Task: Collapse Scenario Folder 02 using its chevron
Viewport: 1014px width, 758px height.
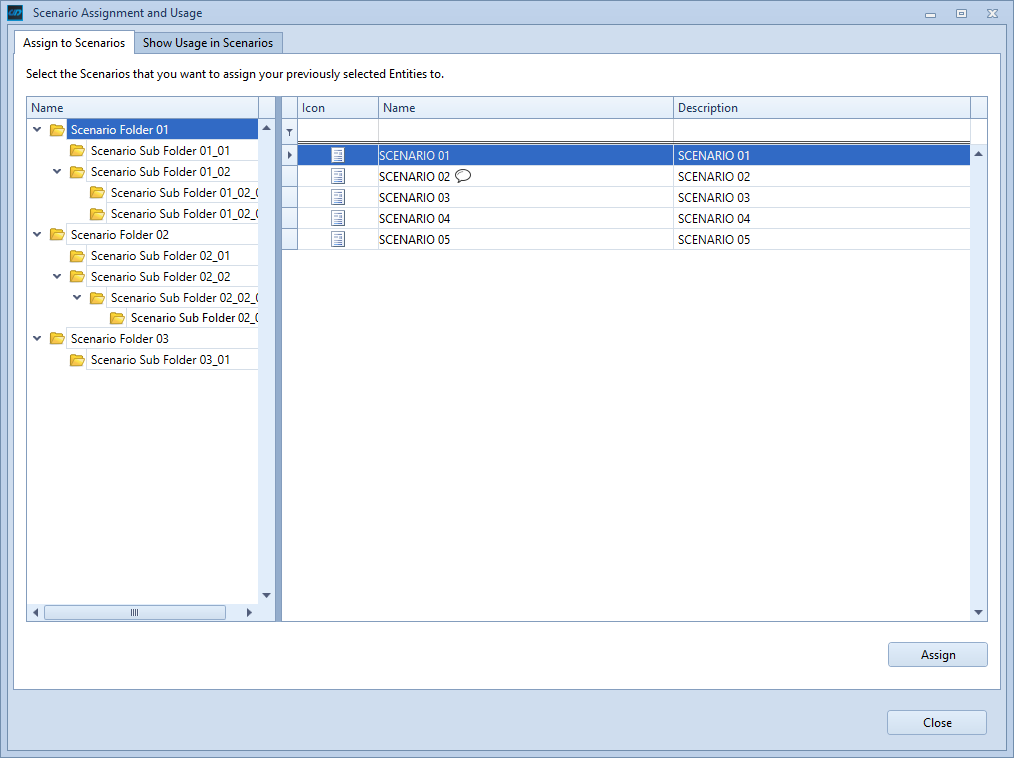Action: tap(37, 234)
